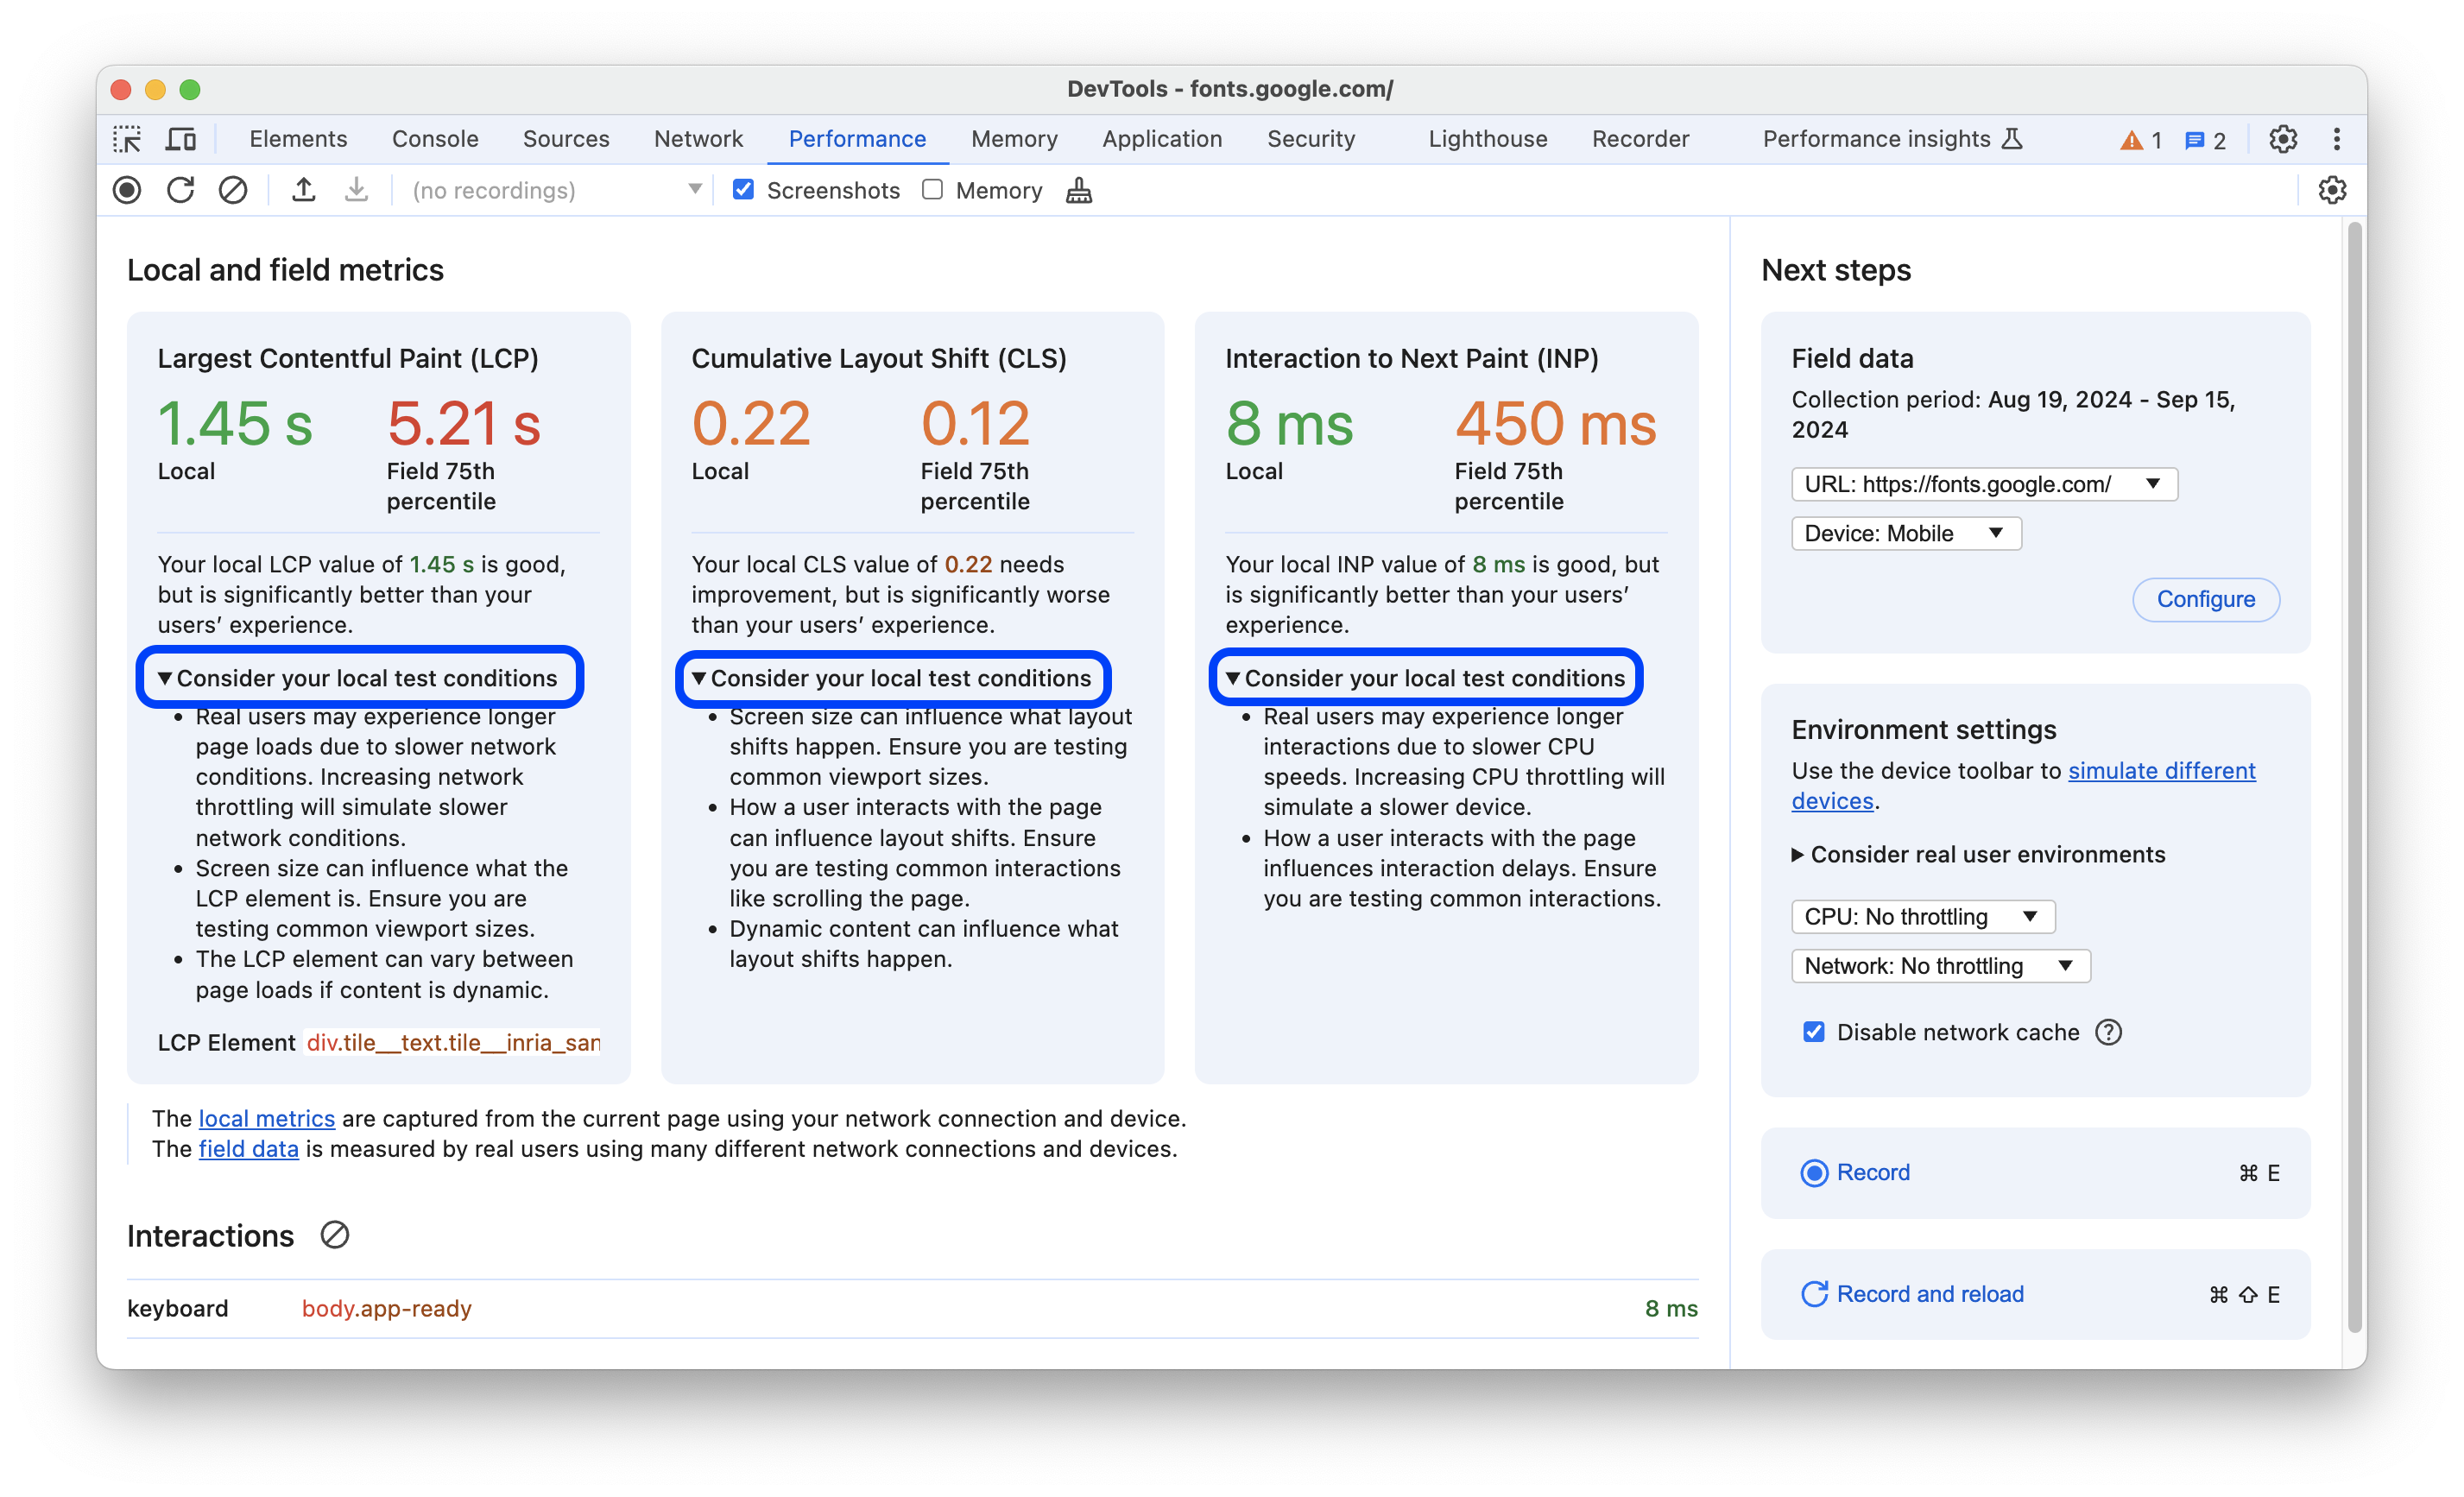Click the flame chart capture icon

click(127, 190)
